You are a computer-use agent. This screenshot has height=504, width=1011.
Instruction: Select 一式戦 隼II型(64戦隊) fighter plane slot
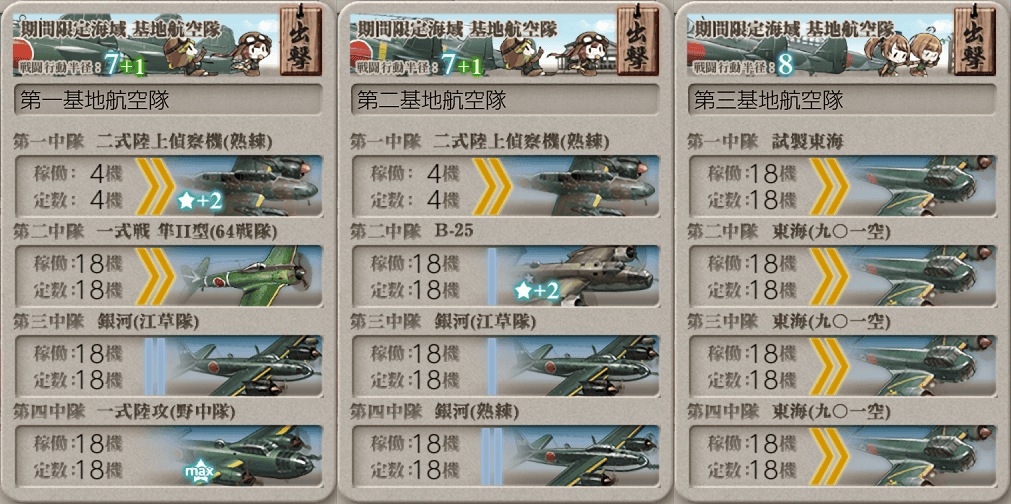168,275
